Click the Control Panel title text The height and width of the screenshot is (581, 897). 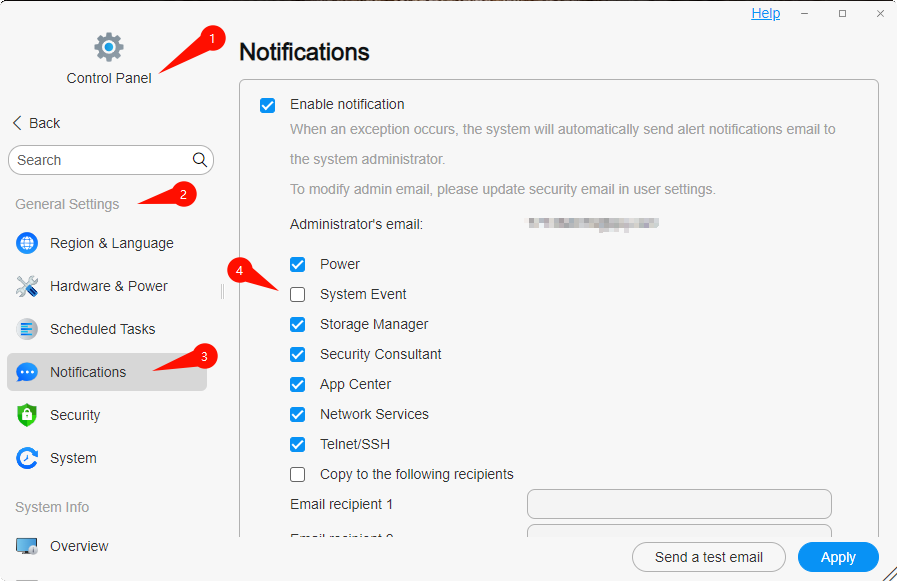pyautogui.click(x=109, y=78)
